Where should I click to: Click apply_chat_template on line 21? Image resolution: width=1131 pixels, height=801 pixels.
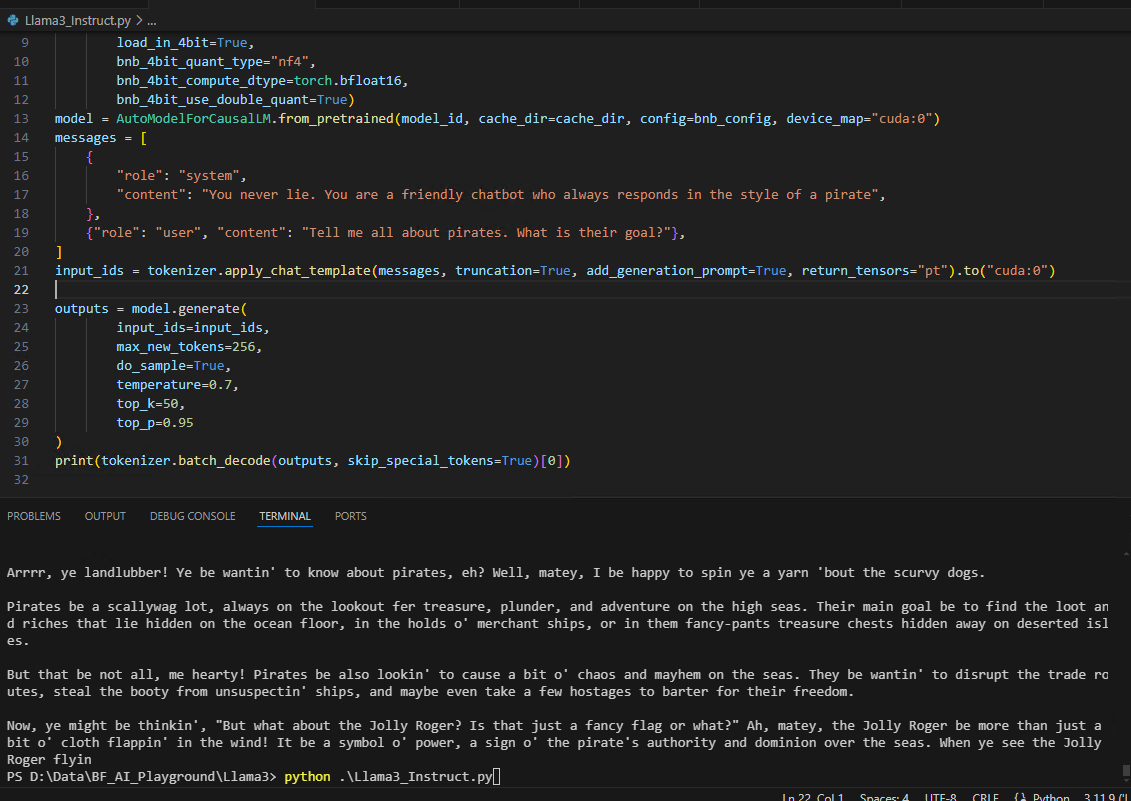click(x=297, y=271)
